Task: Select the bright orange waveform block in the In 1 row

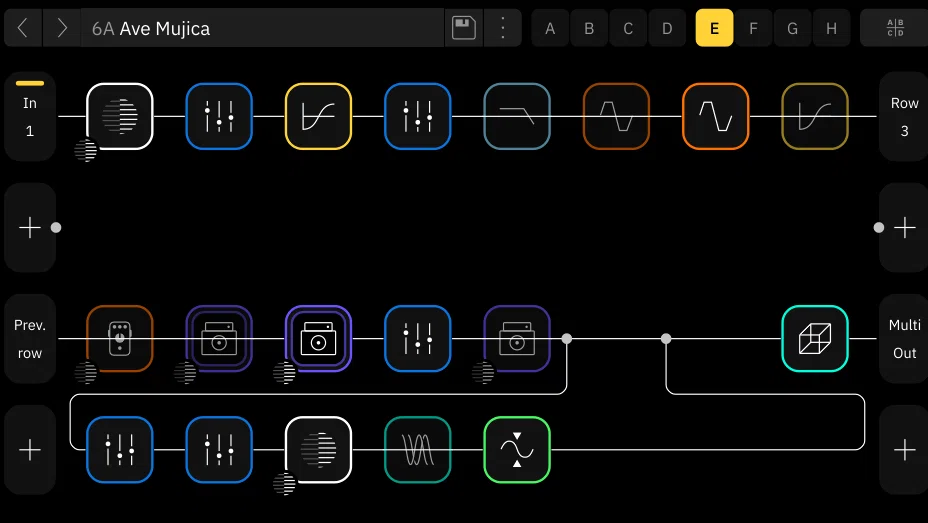Action: coord(716,117)
